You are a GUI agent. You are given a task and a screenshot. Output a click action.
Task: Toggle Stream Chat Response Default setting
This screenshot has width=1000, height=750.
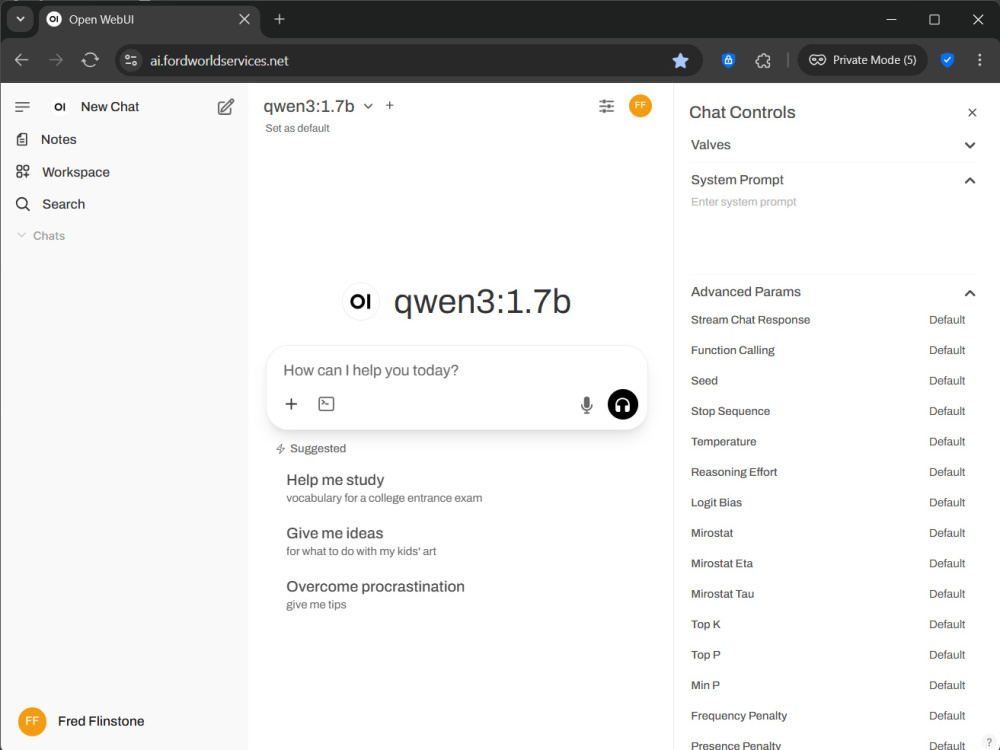(946, 320)
